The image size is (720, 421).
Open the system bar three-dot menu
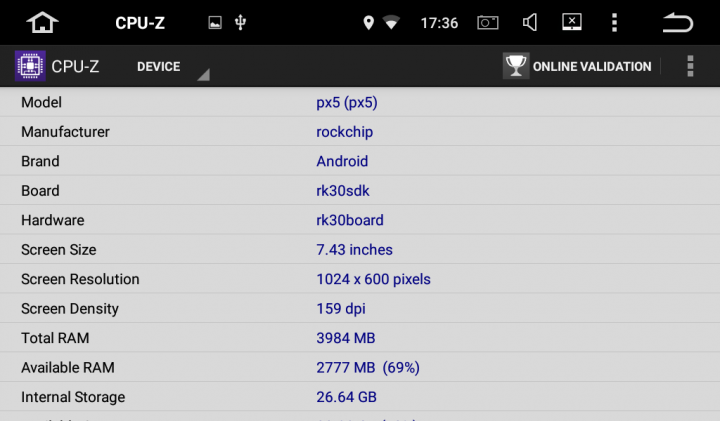pos(614,22)
